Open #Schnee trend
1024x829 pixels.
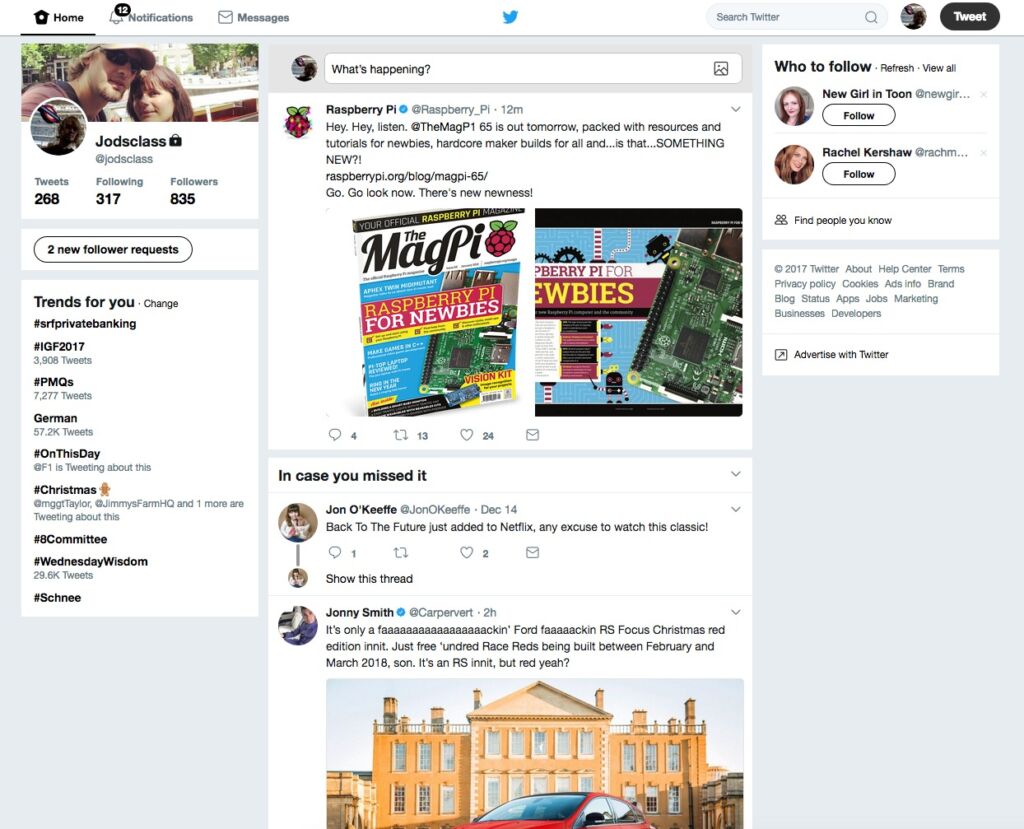point(57,598)
